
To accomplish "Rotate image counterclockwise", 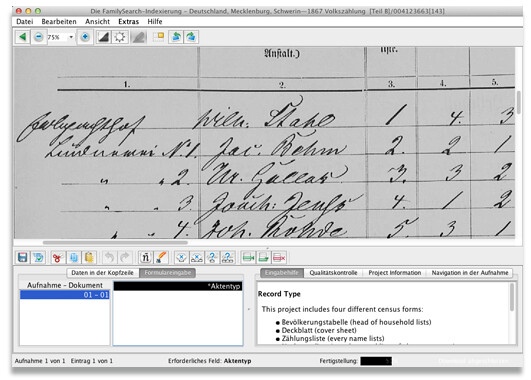I will tap(176, 37).
